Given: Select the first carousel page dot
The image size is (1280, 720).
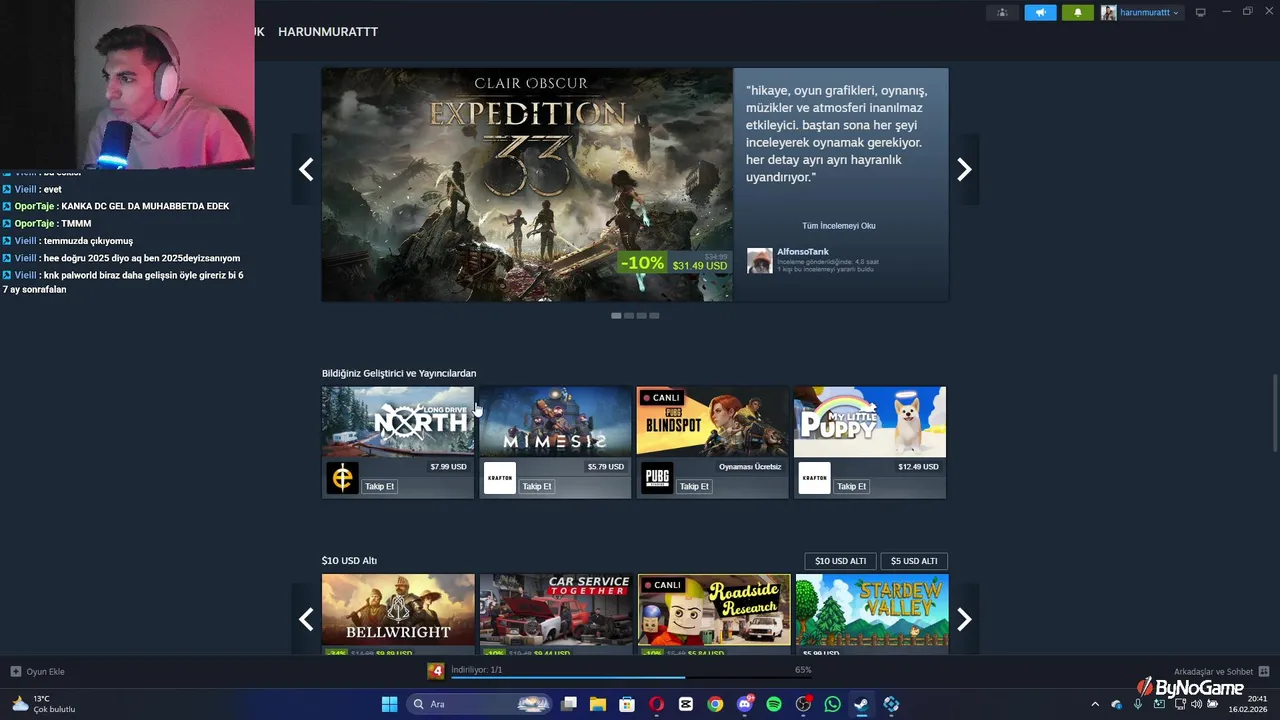Looking at the screenshot, I should point(616,316).
